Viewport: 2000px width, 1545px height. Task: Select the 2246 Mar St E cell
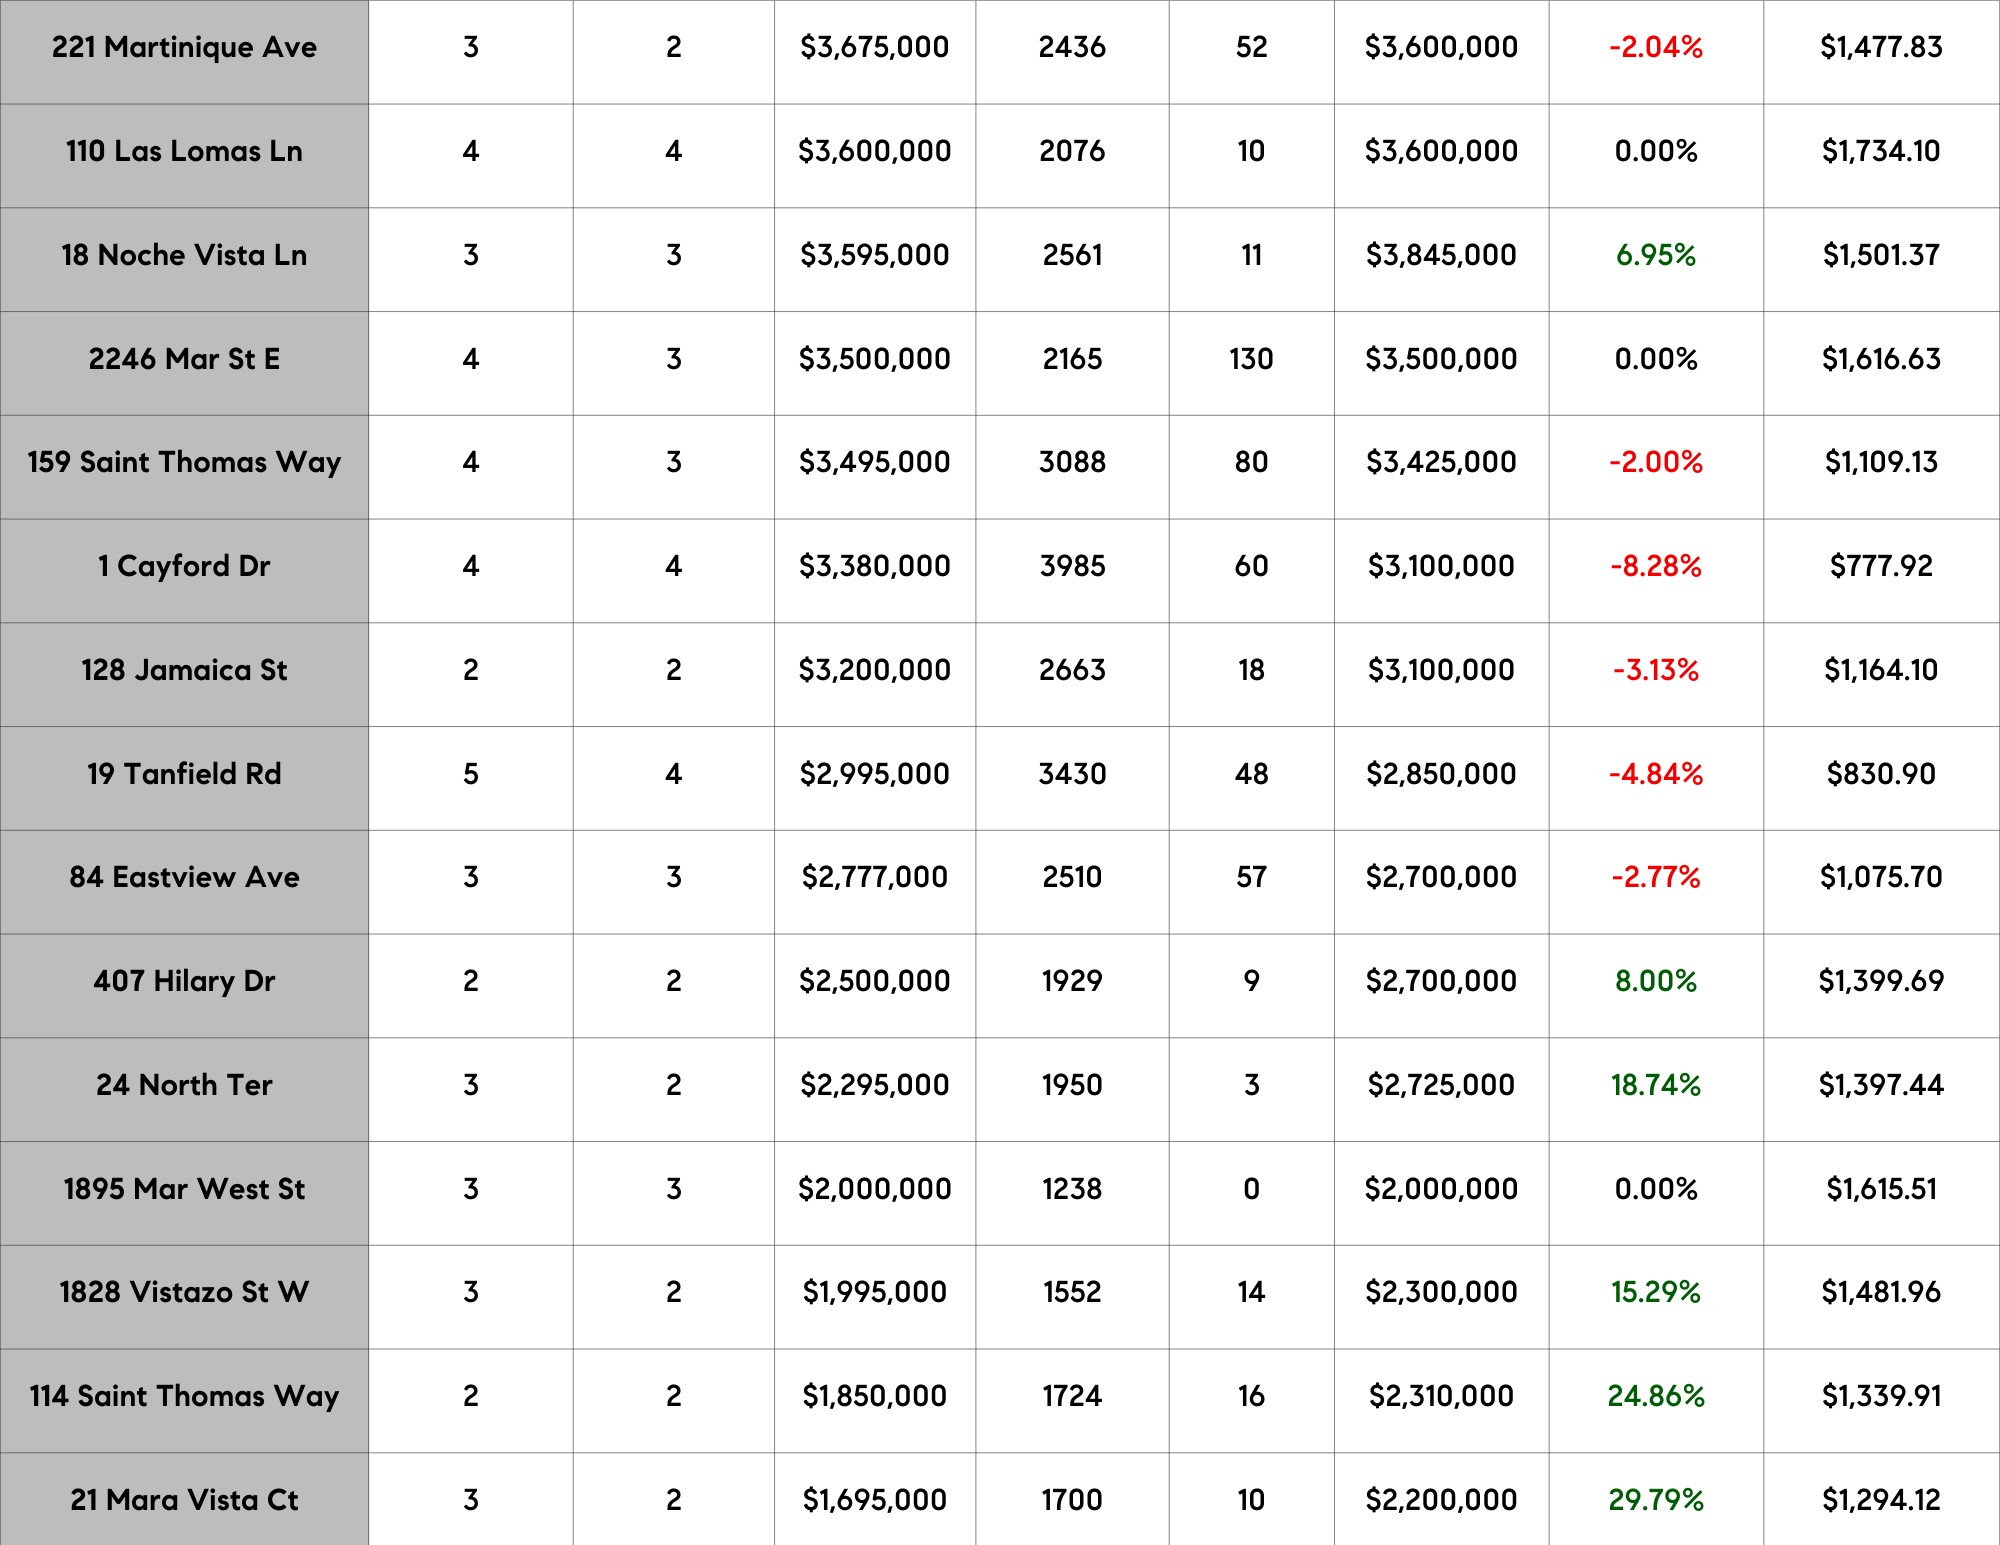184,359
